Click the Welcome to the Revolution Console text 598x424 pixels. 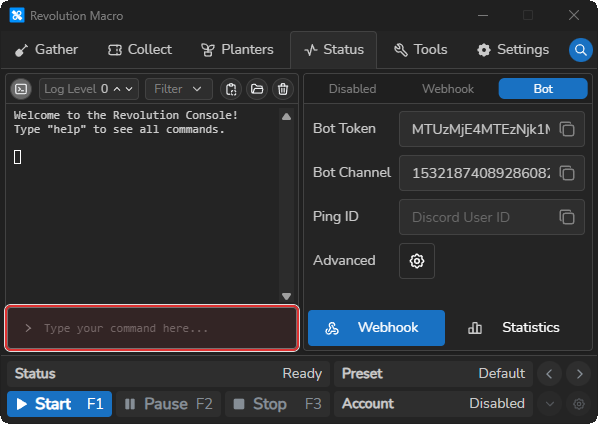(126, 115)
